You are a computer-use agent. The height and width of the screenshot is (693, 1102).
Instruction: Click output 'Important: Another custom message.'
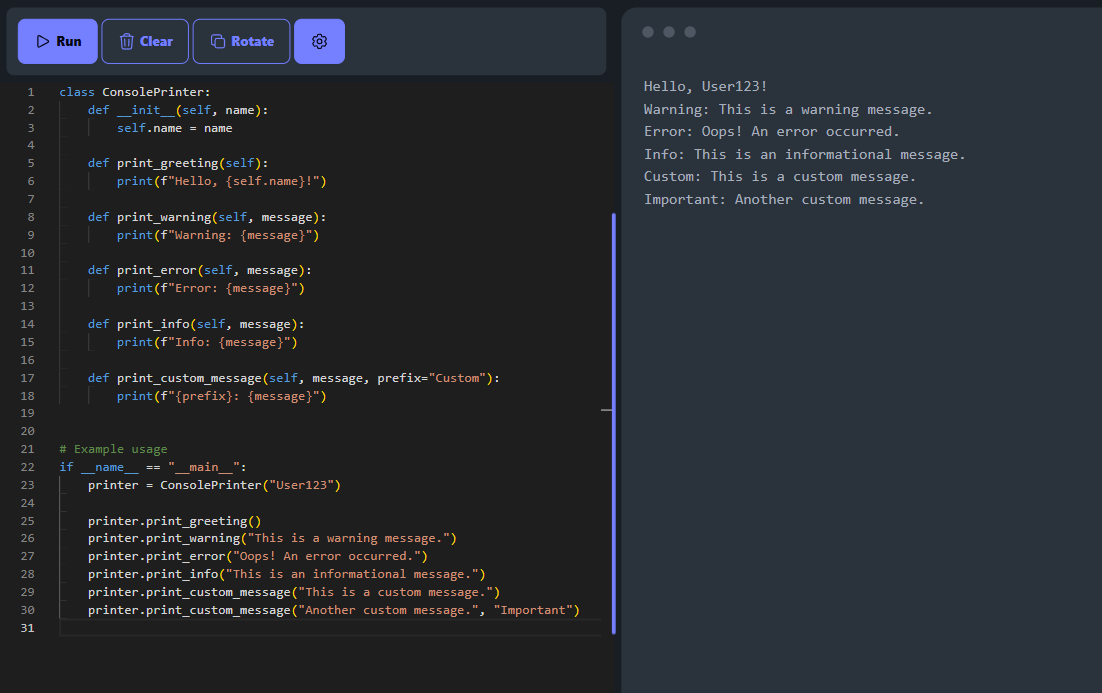coord(784,200)
